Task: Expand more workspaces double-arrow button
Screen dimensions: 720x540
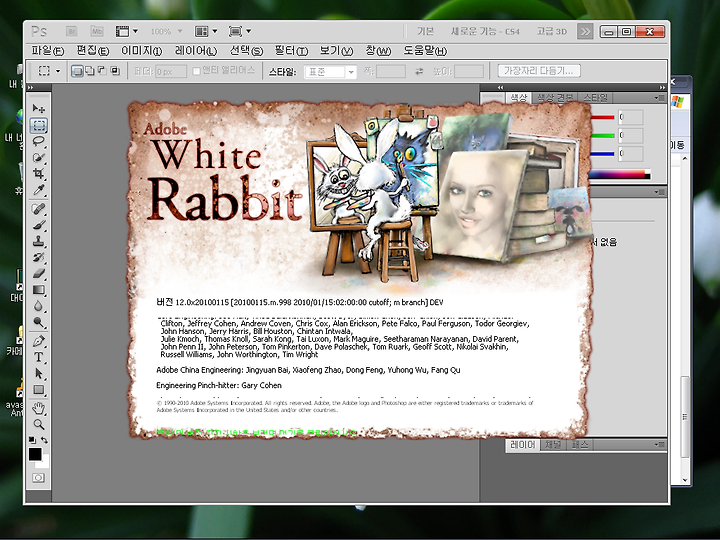Action: (x=585, y=31)
